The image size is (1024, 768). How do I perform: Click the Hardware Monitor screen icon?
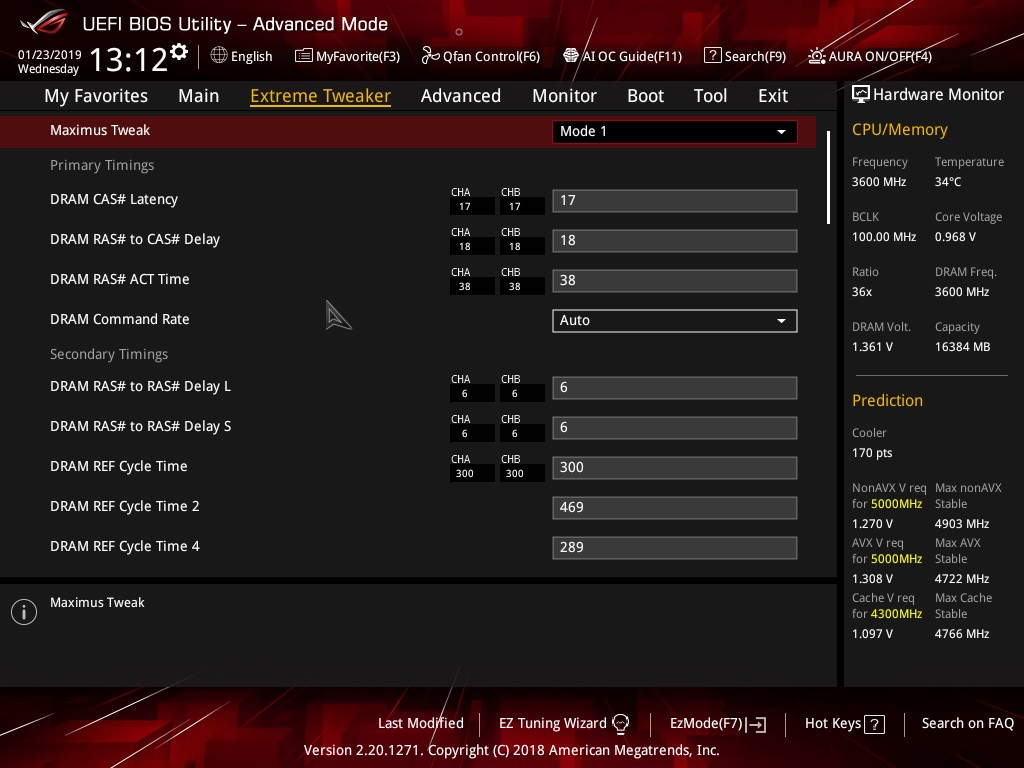pos(861,95)
